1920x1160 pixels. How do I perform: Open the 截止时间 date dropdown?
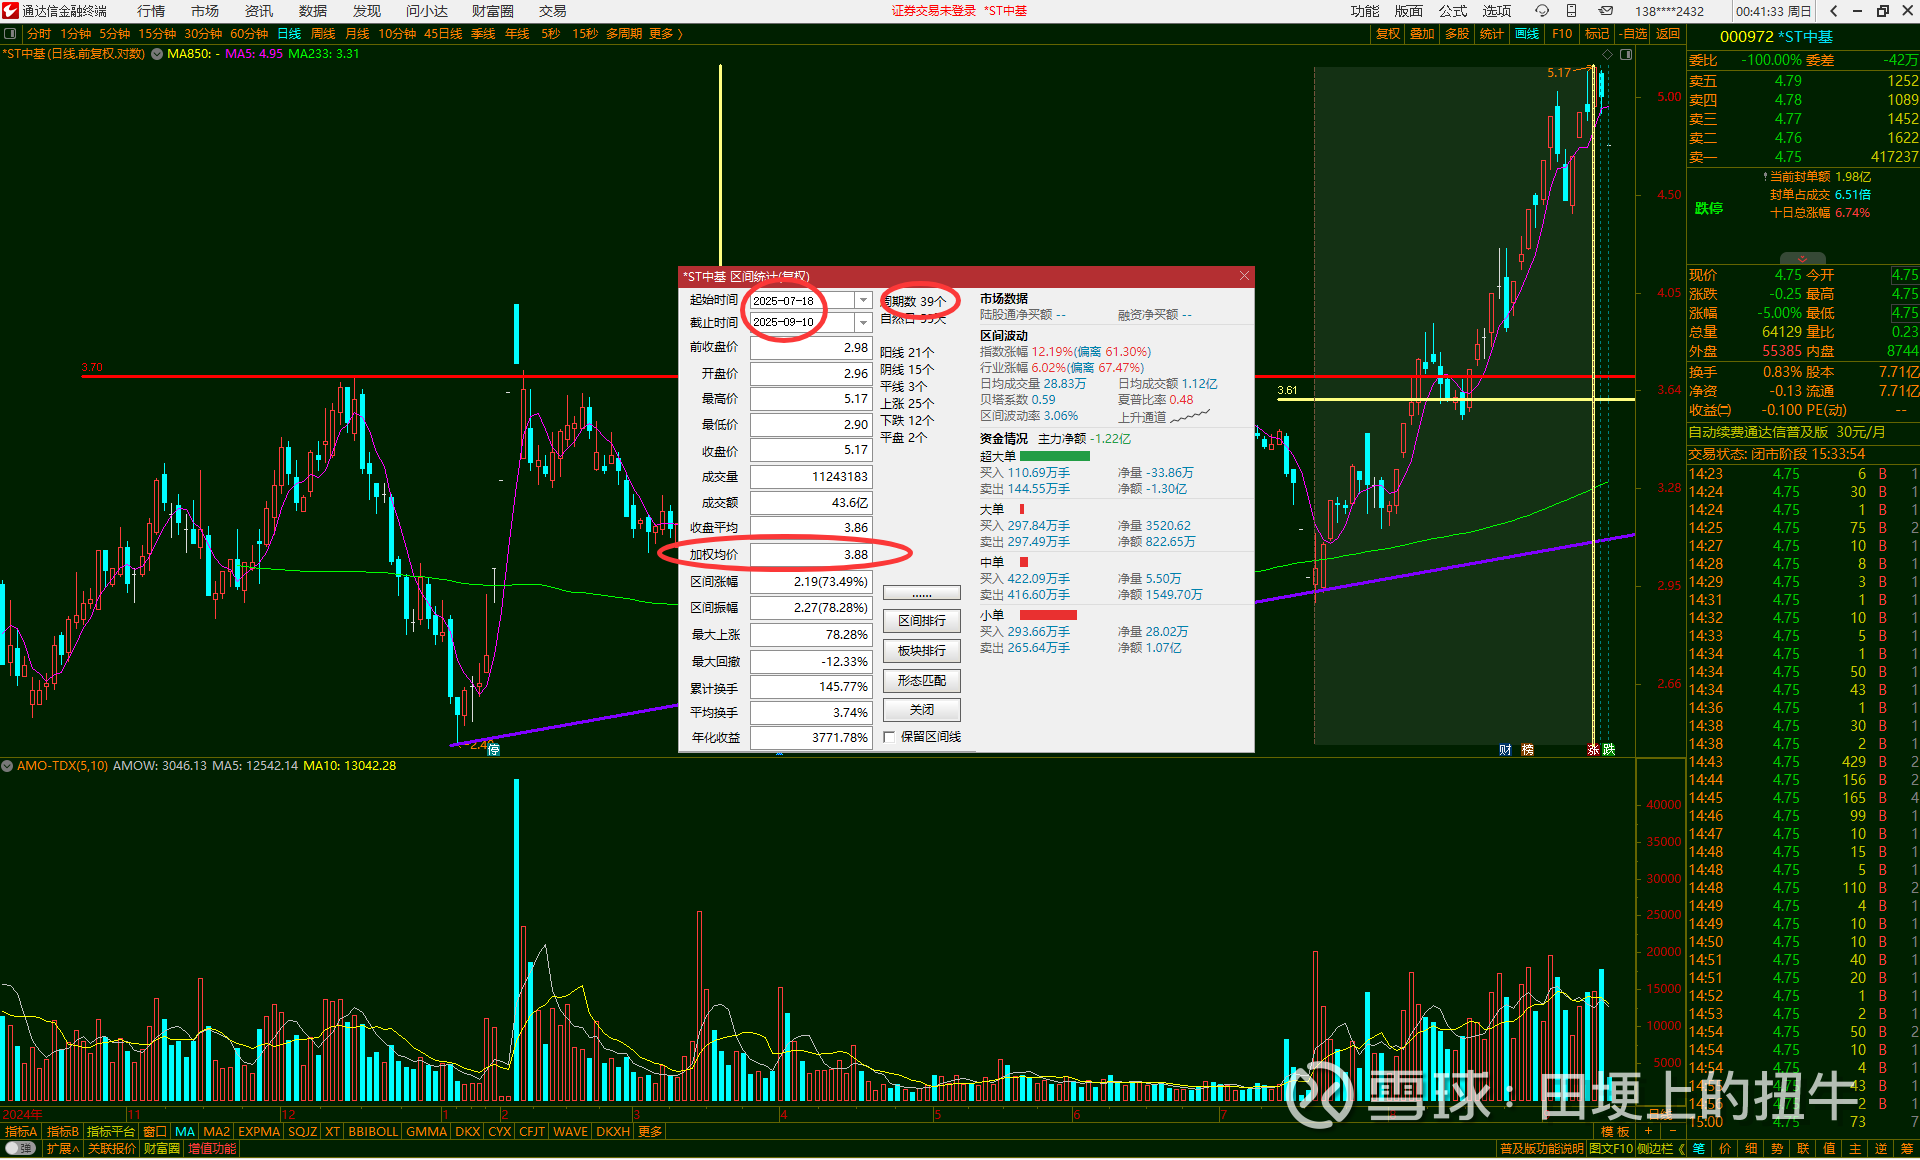tap(863, 323)
